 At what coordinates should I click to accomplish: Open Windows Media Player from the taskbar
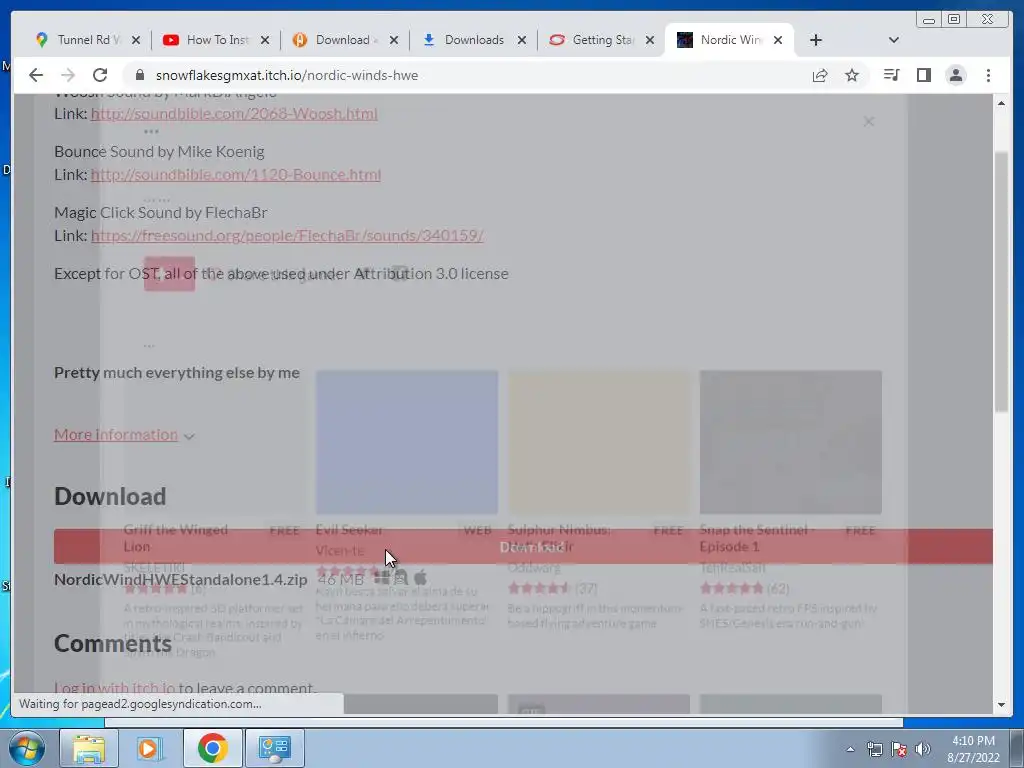click(x=150, y=748)
